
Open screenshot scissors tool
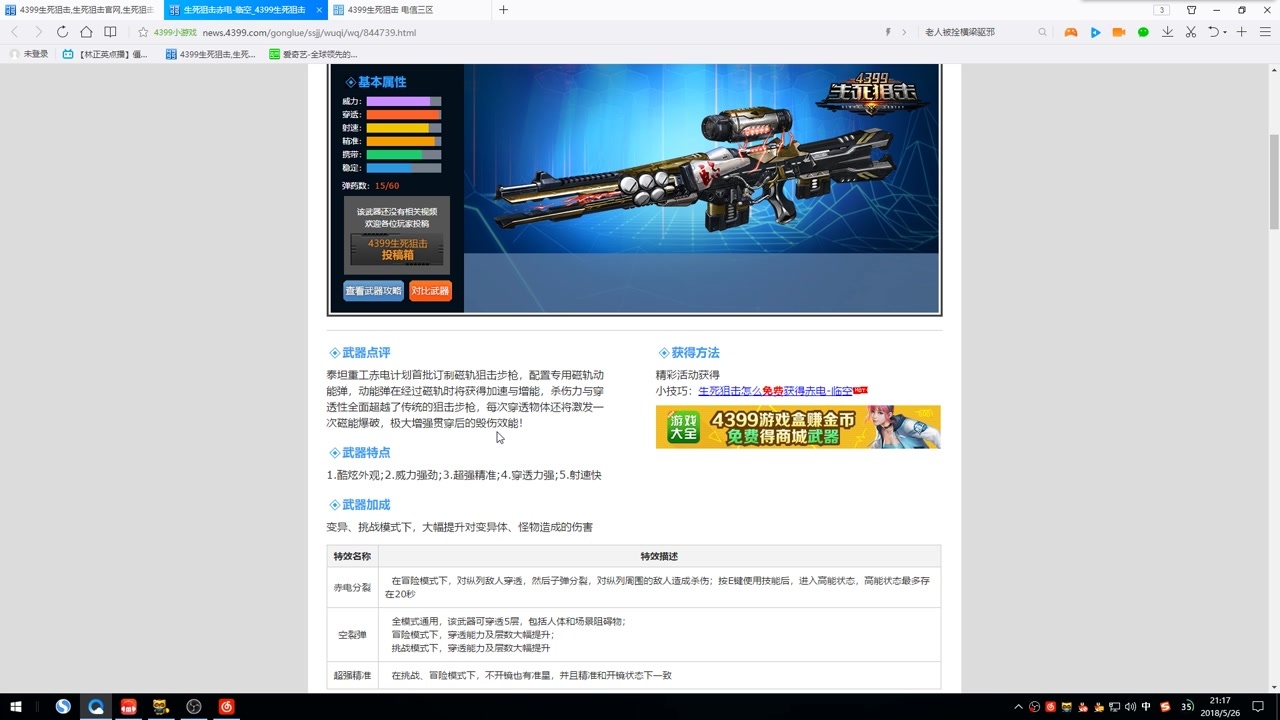coord(1191,32)
